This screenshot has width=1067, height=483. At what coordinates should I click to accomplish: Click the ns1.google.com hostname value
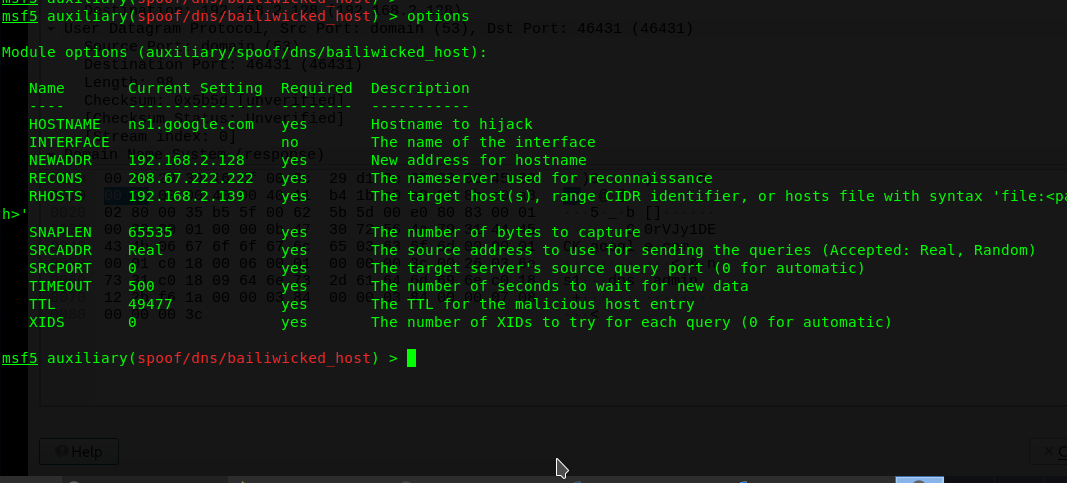[x=191, y=124]
